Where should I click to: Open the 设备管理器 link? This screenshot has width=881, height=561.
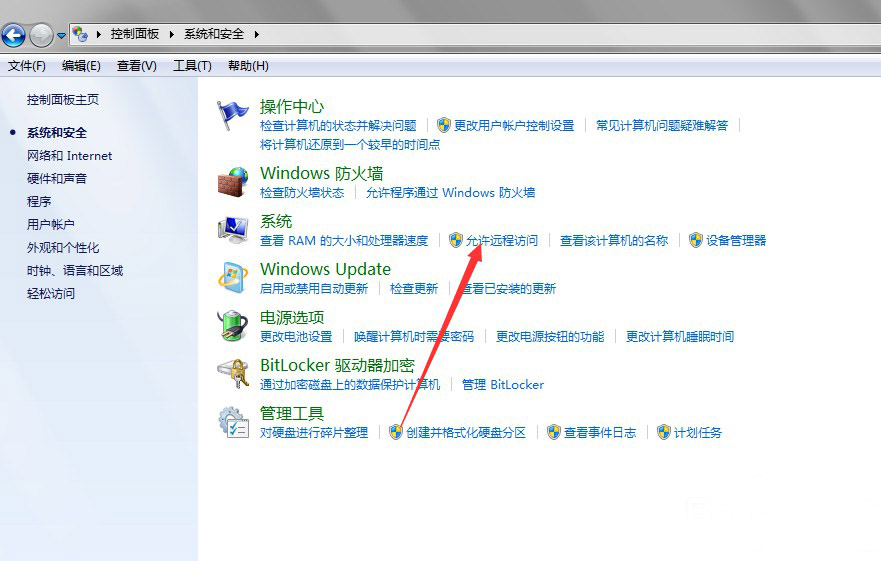pyautogui.click(x=736, y=241)
